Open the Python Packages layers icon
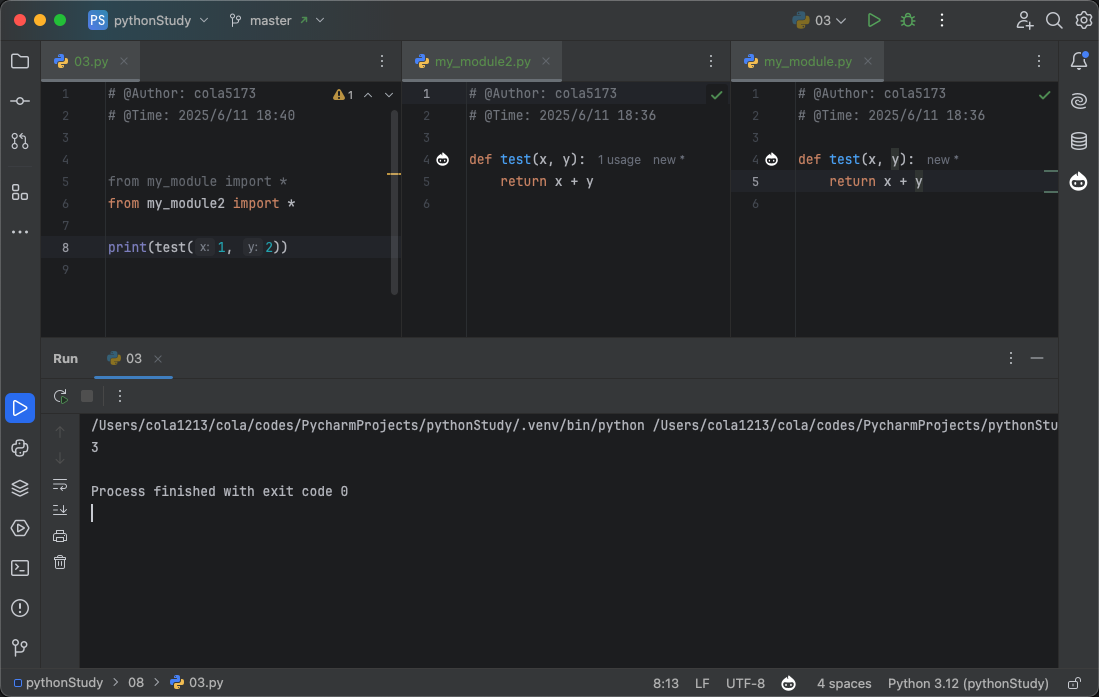 [20, 487]
